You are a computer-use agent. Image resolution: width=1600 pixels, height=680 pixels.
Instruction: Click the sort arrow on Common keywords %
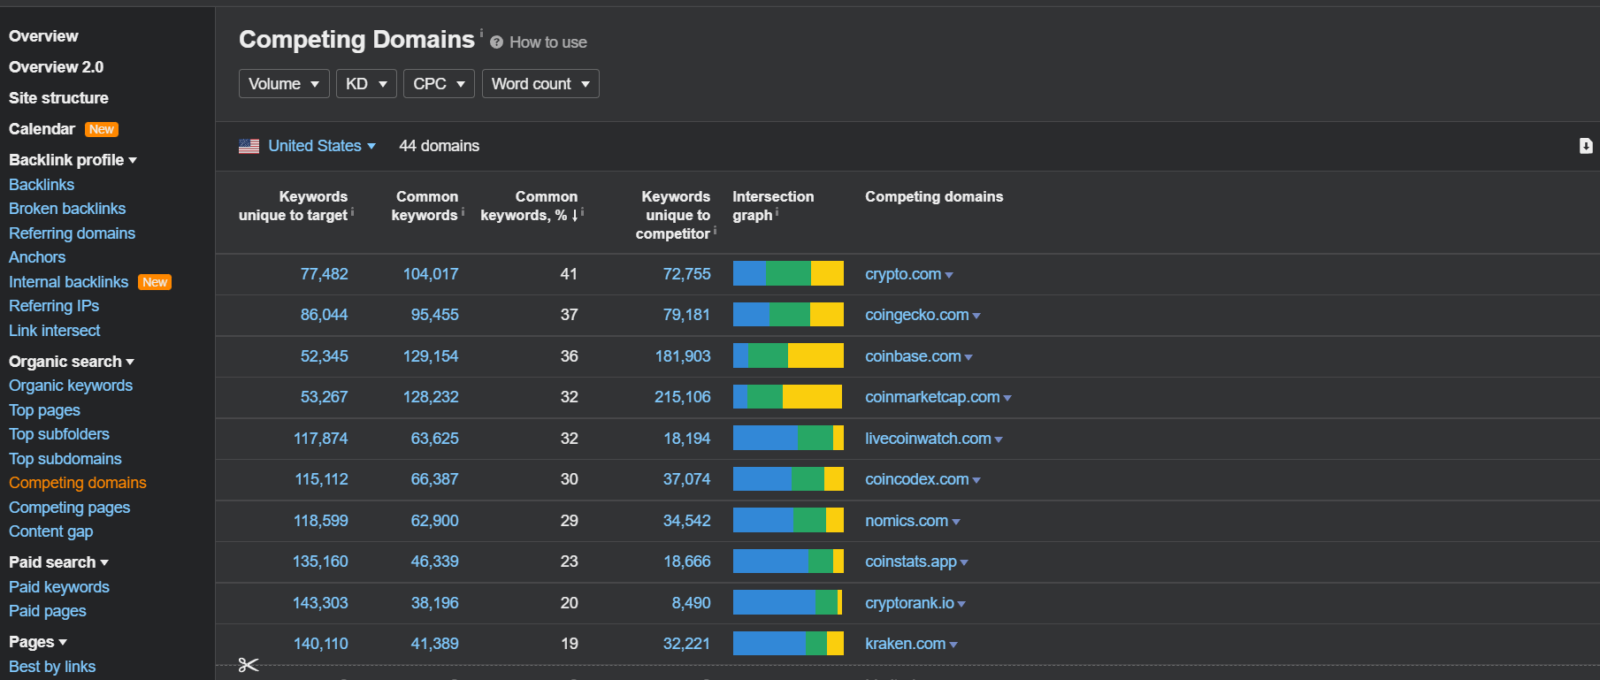click(x=574, y=215)
